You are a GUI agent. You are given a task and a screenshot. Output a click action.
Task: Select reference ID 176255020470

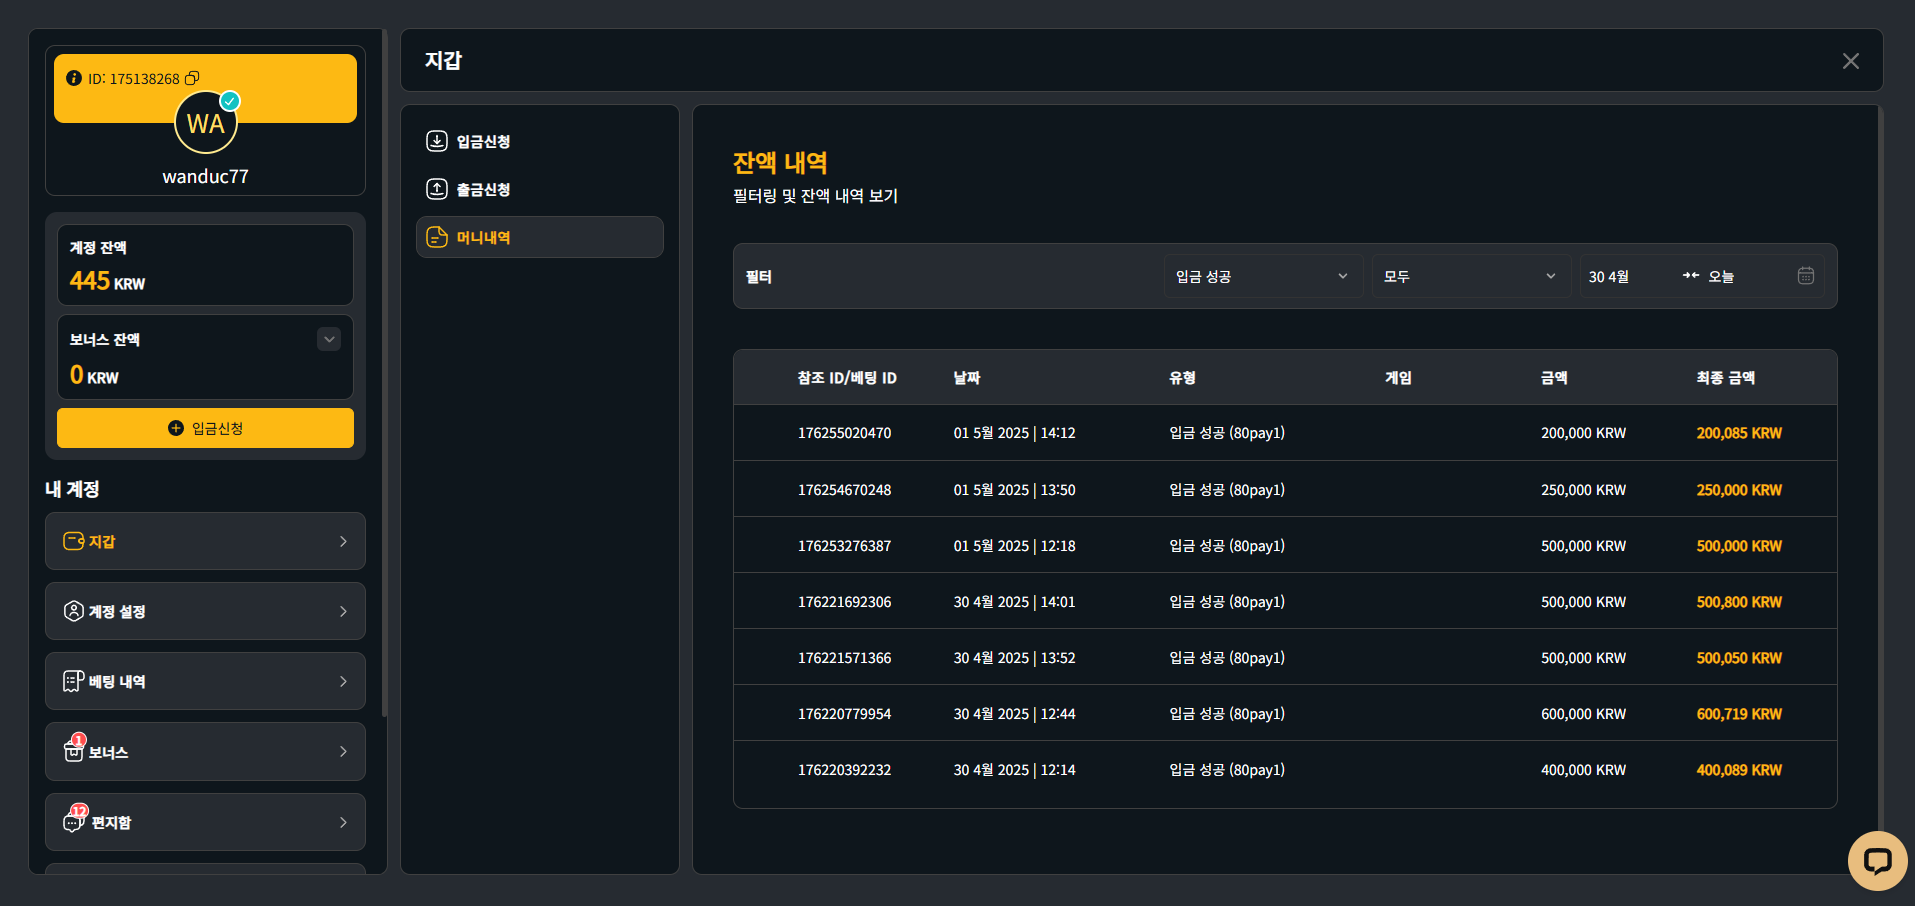pyautogui.click(x=844, y=433)
